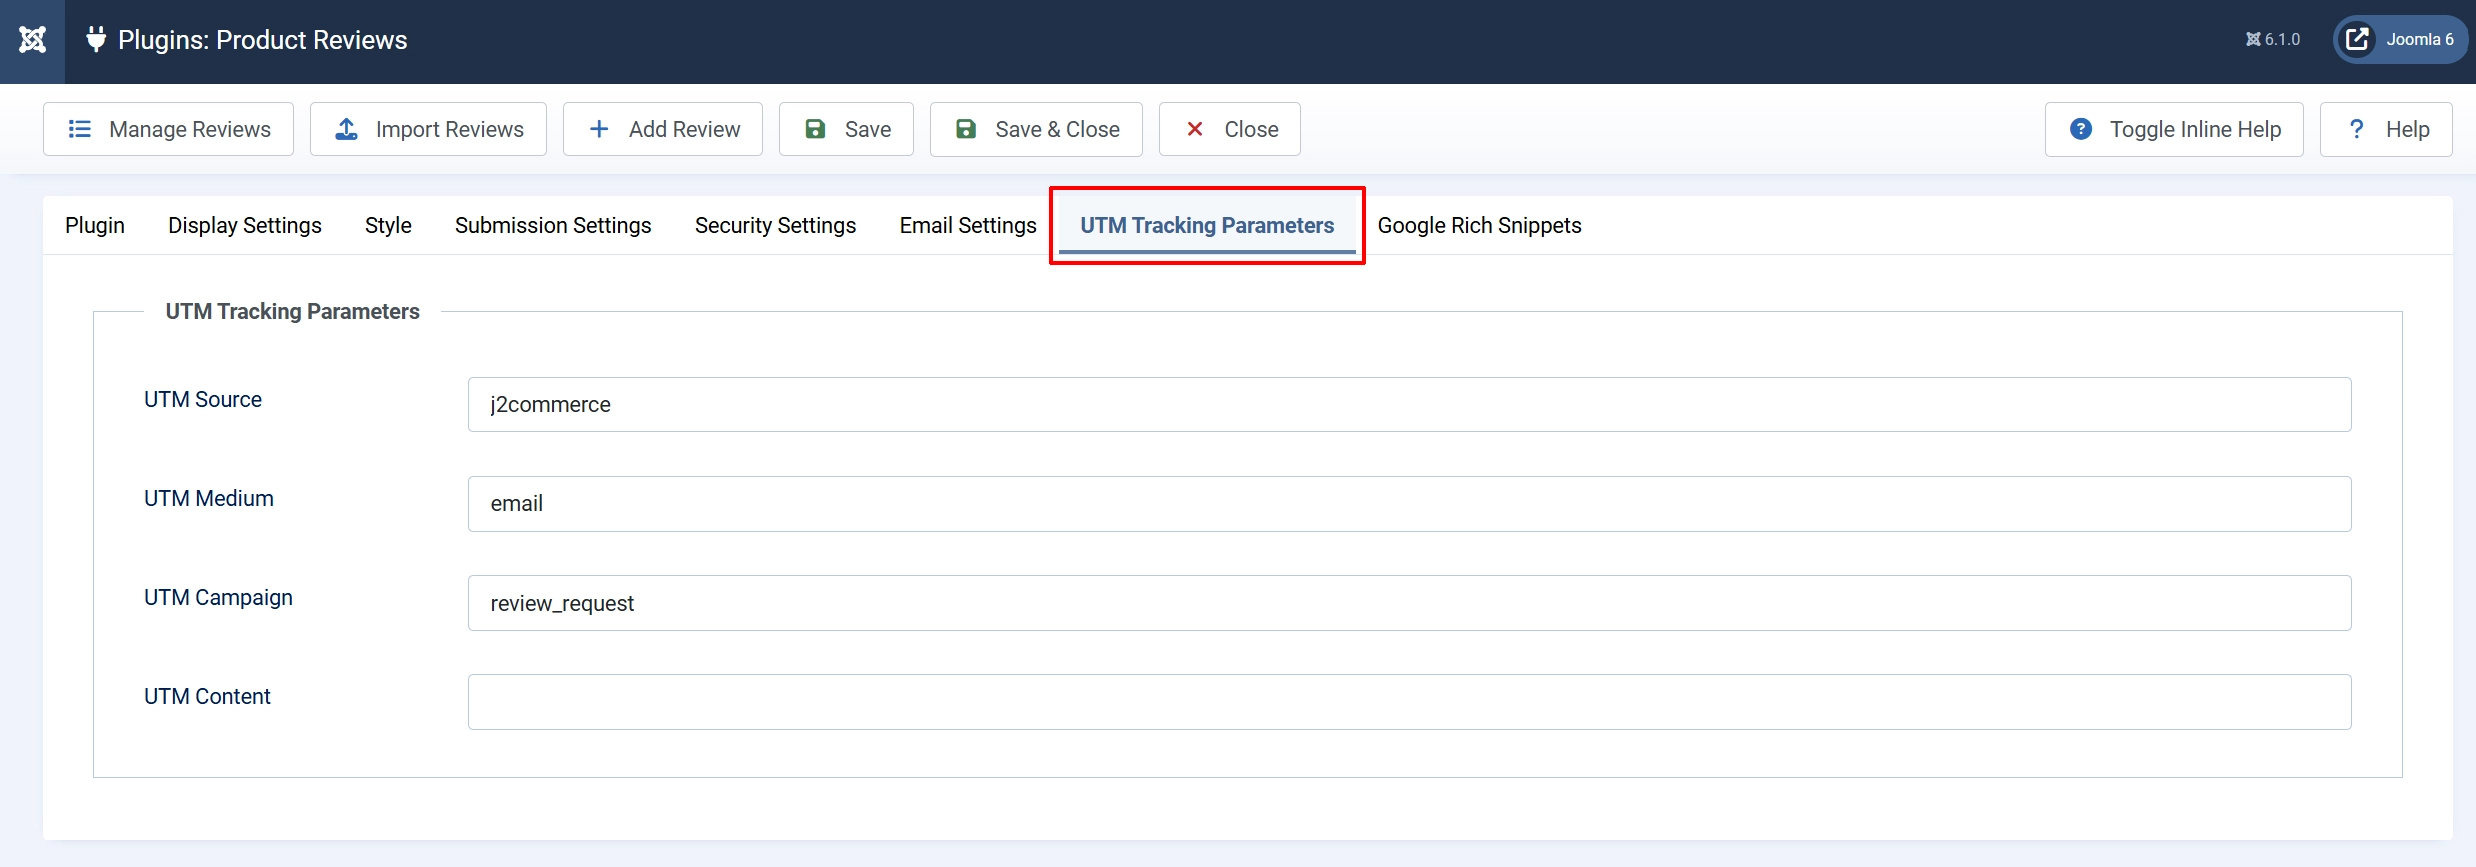Click the floppy disk icon on Save

coord(815,129)
